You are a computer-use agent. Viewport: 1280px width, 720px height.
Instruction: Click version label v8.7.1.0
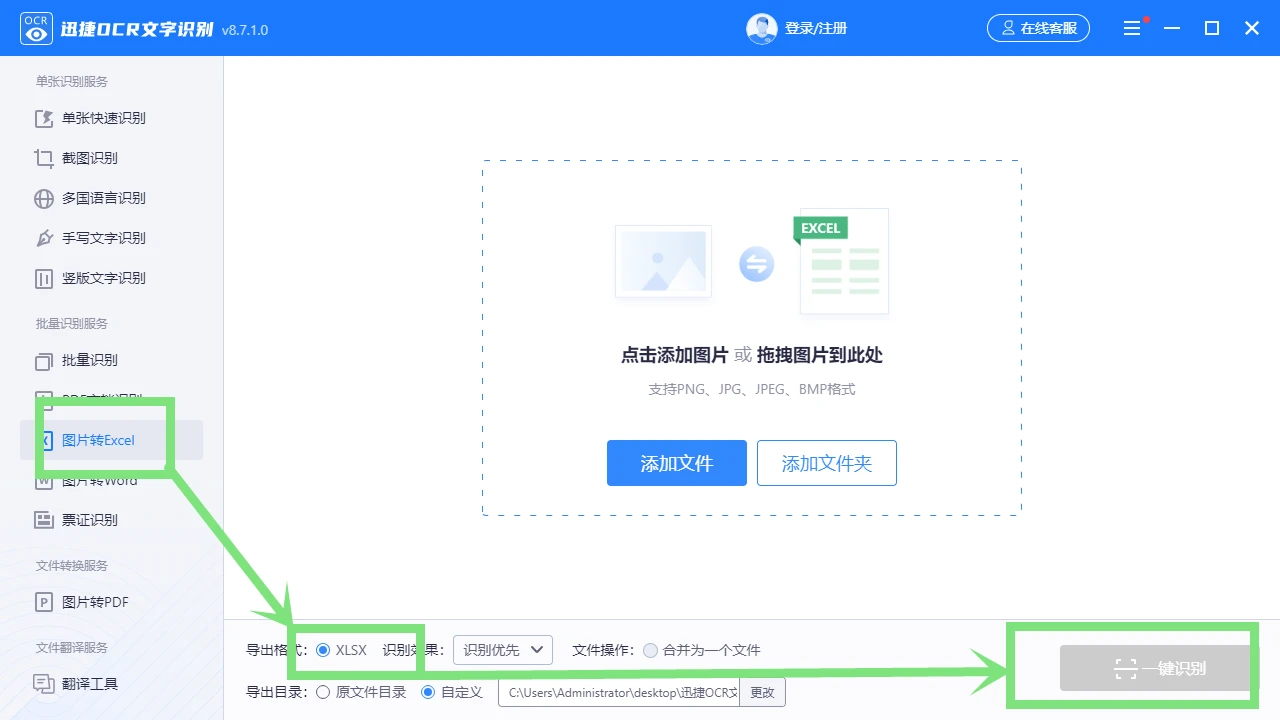pyautogui.click(x=245, y=30)
